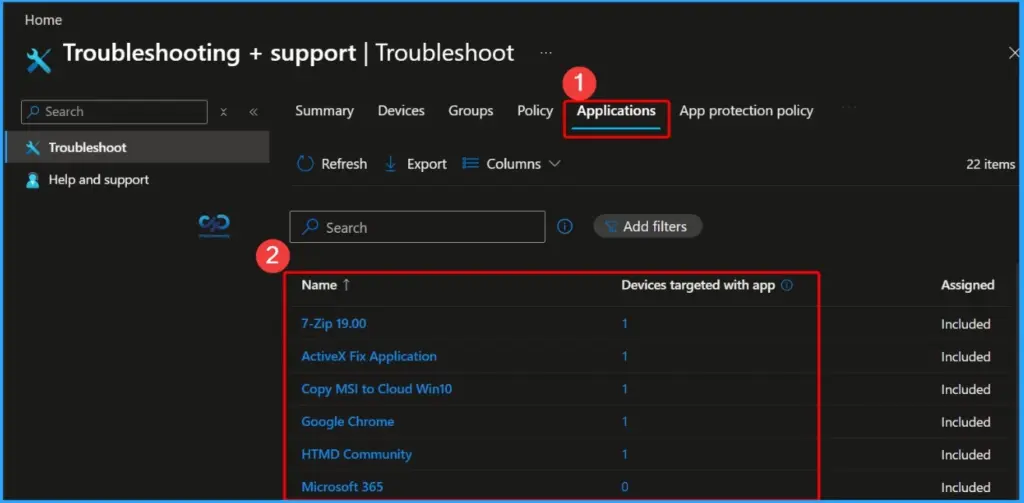Open the HTMD Community application

[357, 454]
